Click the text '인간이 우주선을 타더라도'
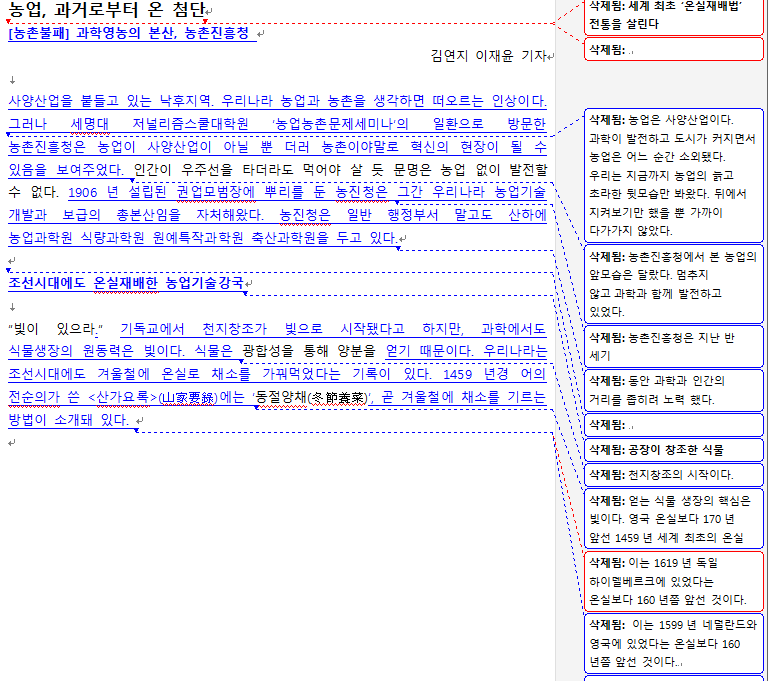Screen dimensions: 768x681 tap(213, 170)
